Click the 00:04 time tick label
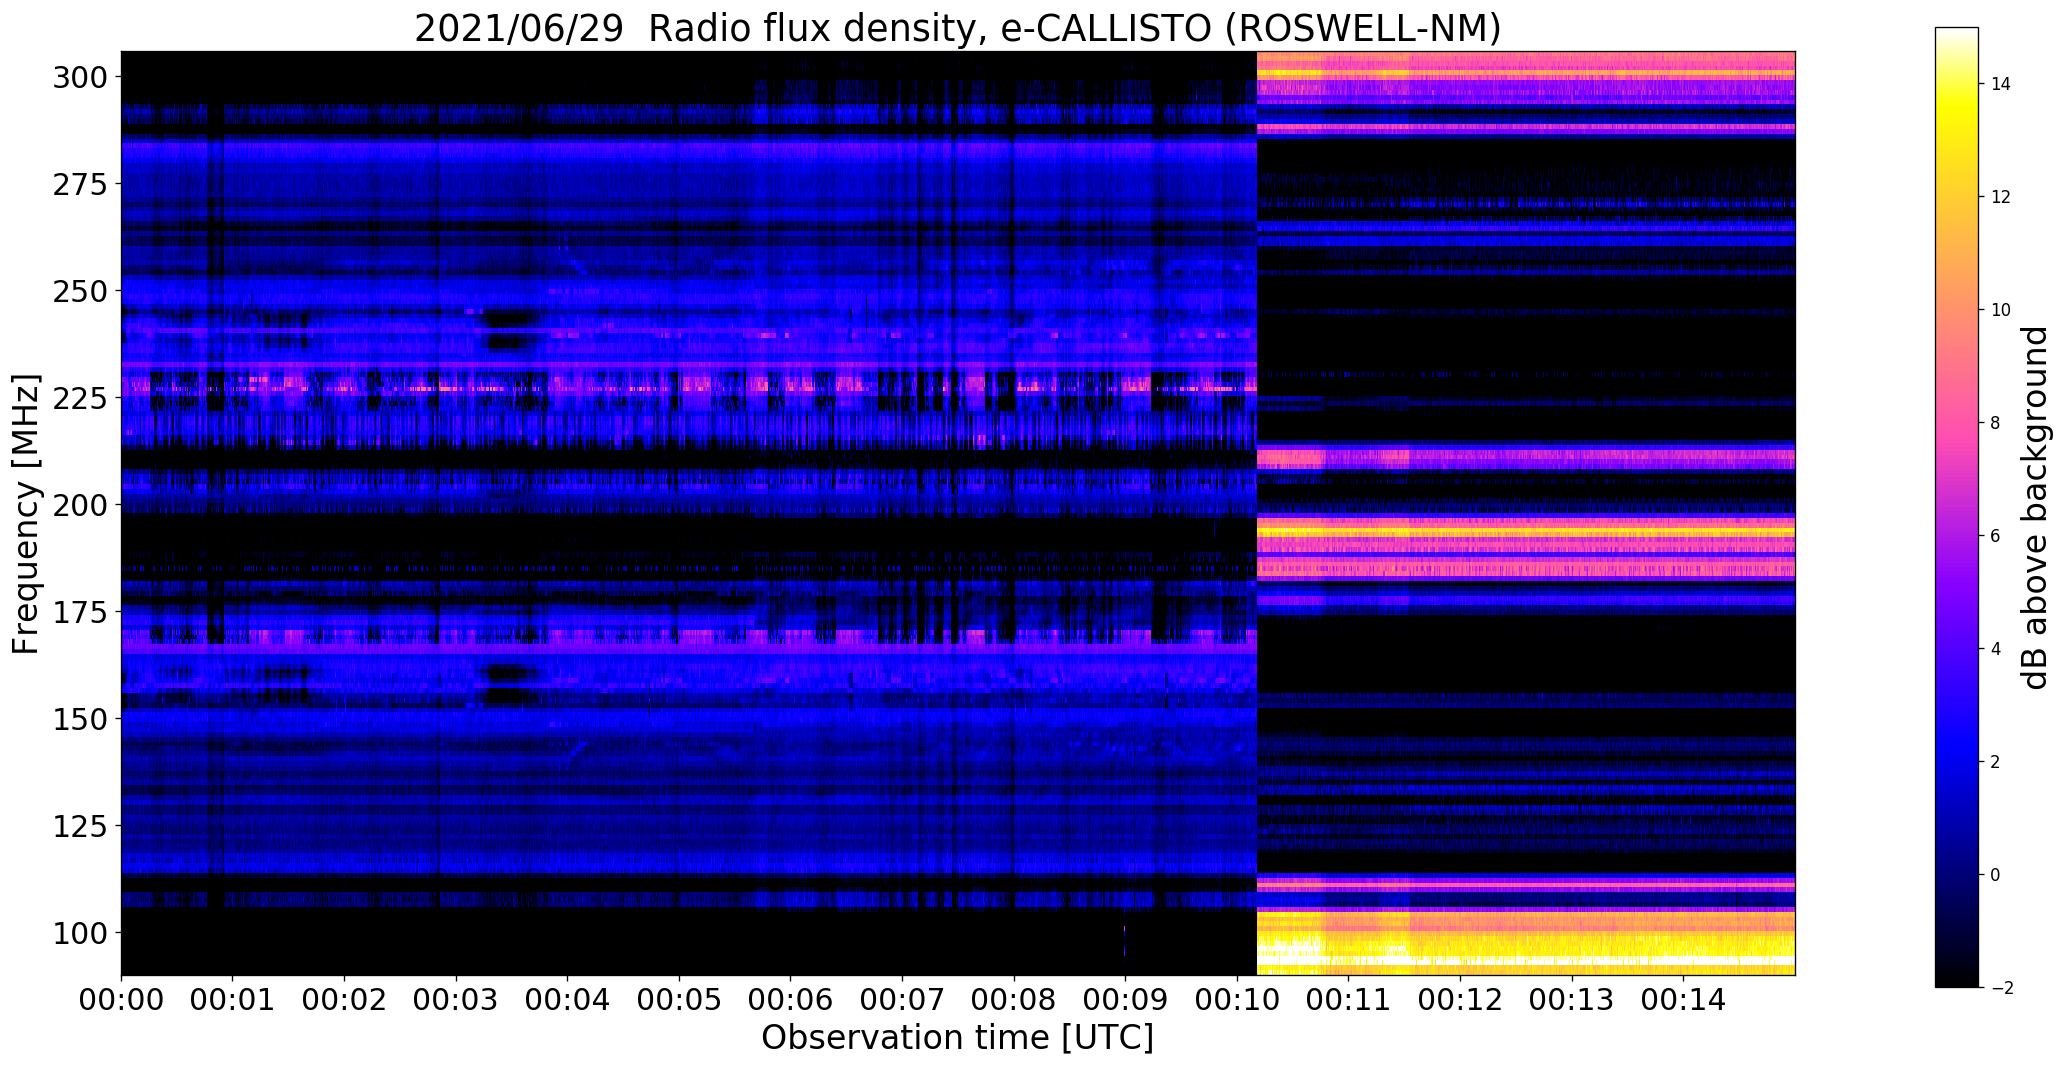 (568, 999)
